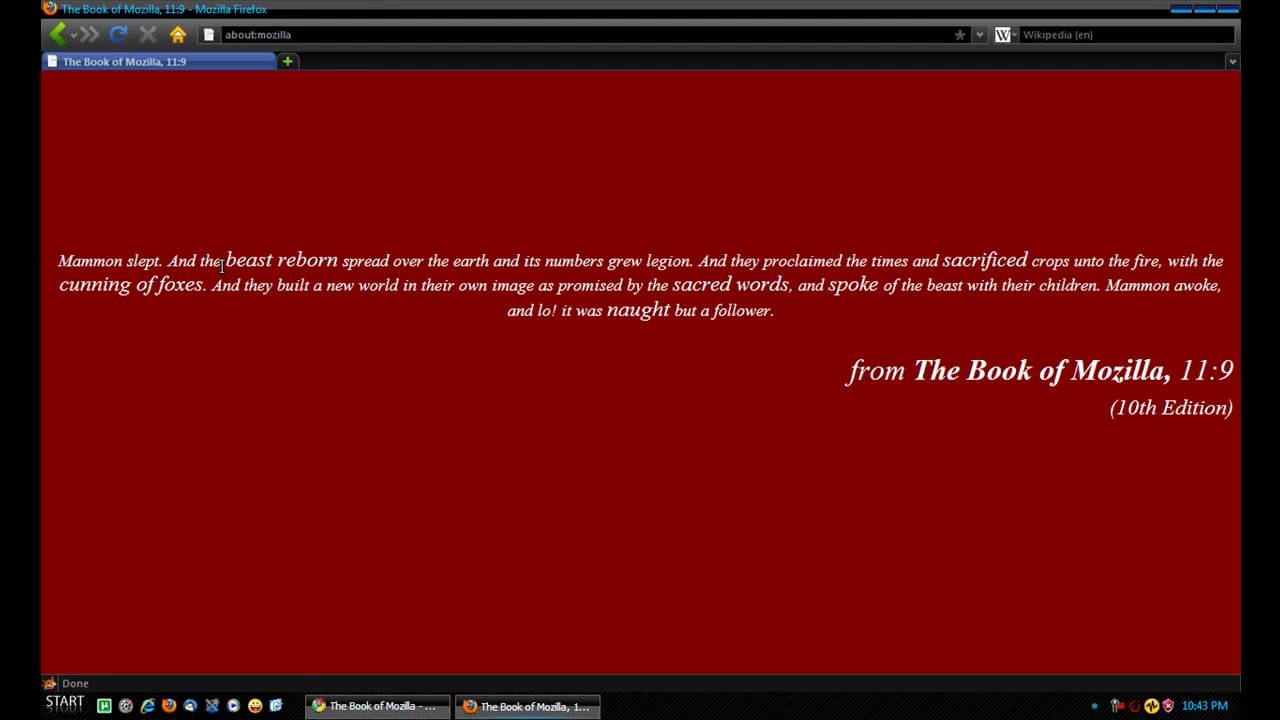Viewport: 1280px width, 720px height.
Task: Click the red swirl tray icon
Action: pos(1135,706)
